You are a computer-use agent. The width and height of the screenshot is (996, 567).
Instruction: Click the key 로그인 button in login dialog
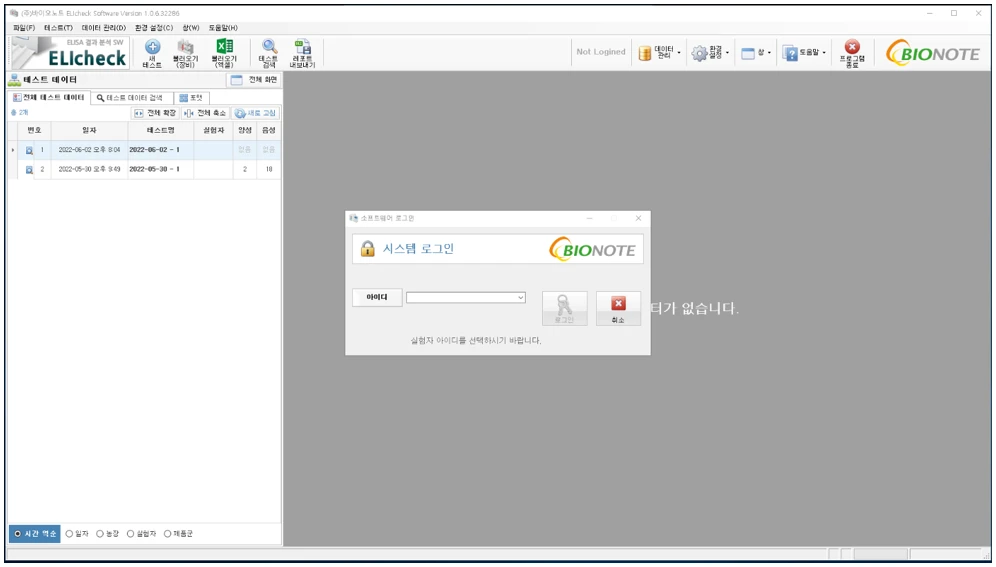564,309
